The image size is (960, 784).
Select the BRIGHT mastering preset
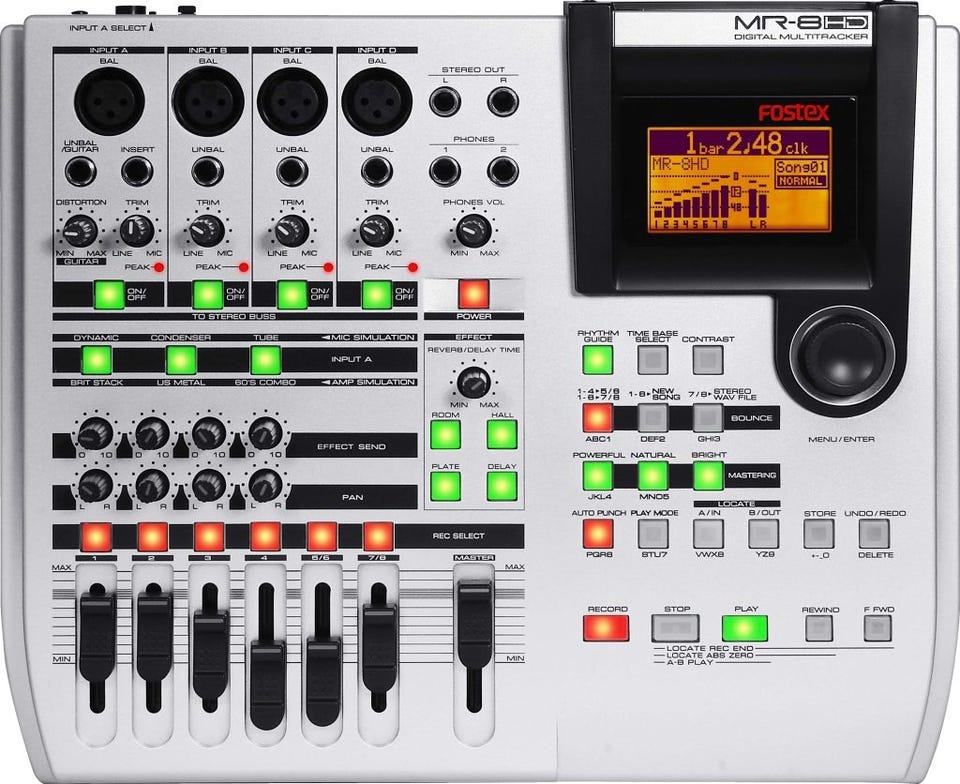coord(708,475)
